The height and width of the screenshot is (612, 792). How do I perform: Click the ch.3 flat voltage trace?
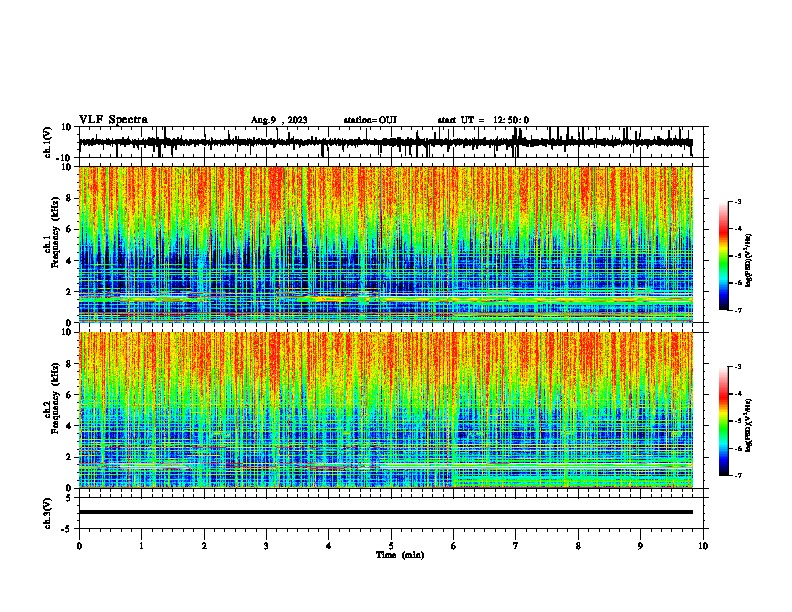pos(386,512)
